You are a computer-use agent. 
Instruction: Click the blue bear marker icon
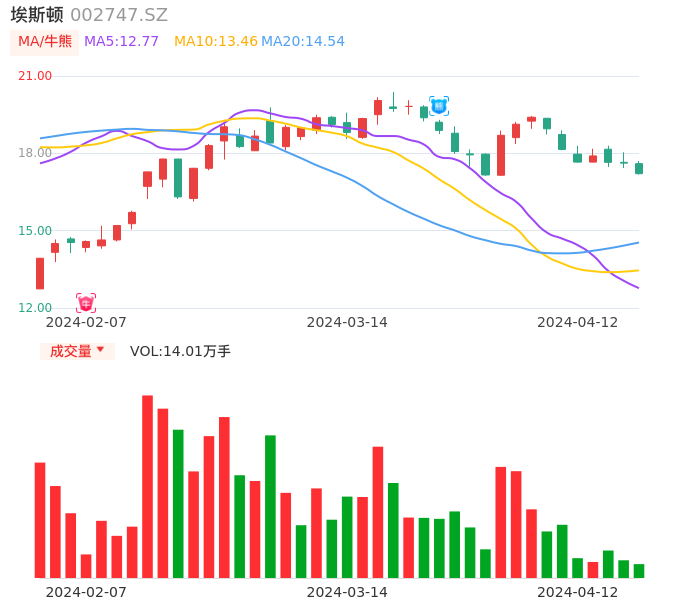439,105
